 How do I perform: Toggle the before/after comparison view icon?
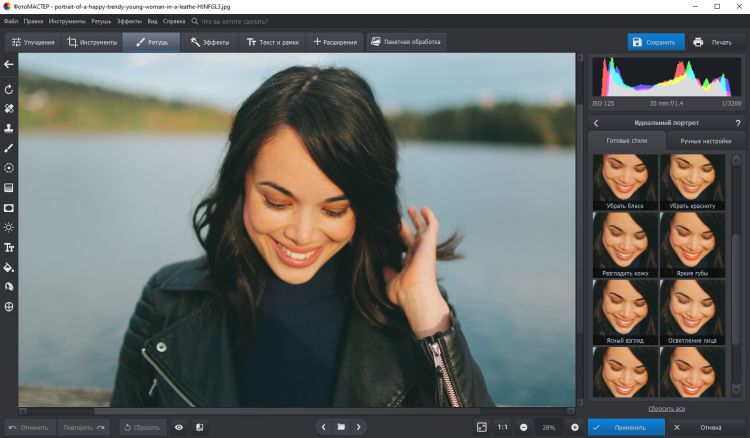tap(200, 427)
